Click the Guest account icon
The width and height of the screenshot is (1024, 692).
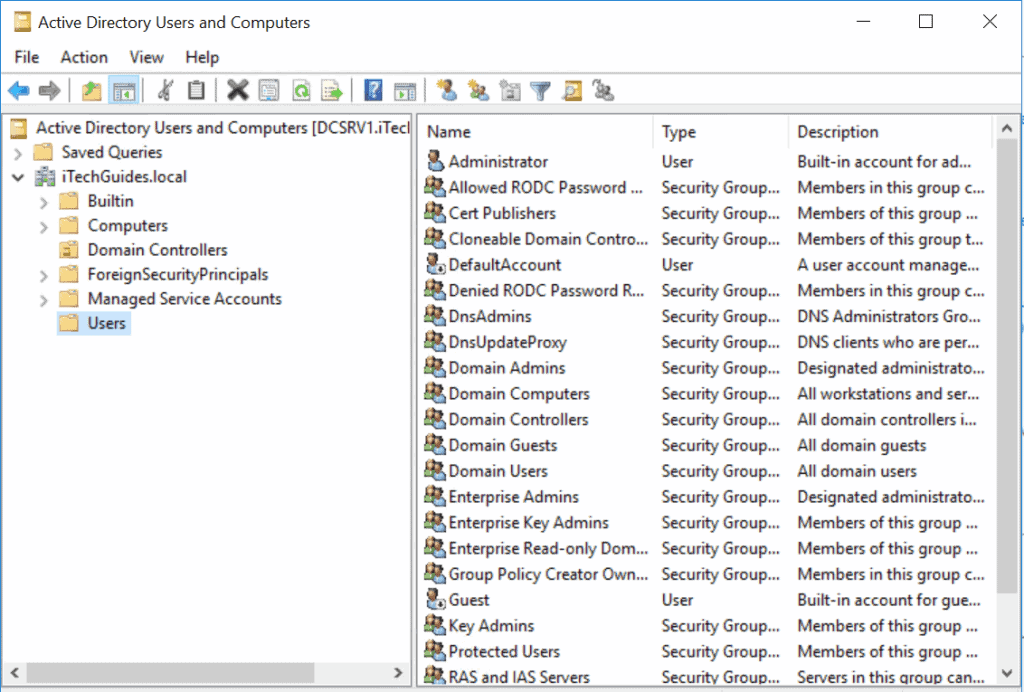(x=435, y=599)
